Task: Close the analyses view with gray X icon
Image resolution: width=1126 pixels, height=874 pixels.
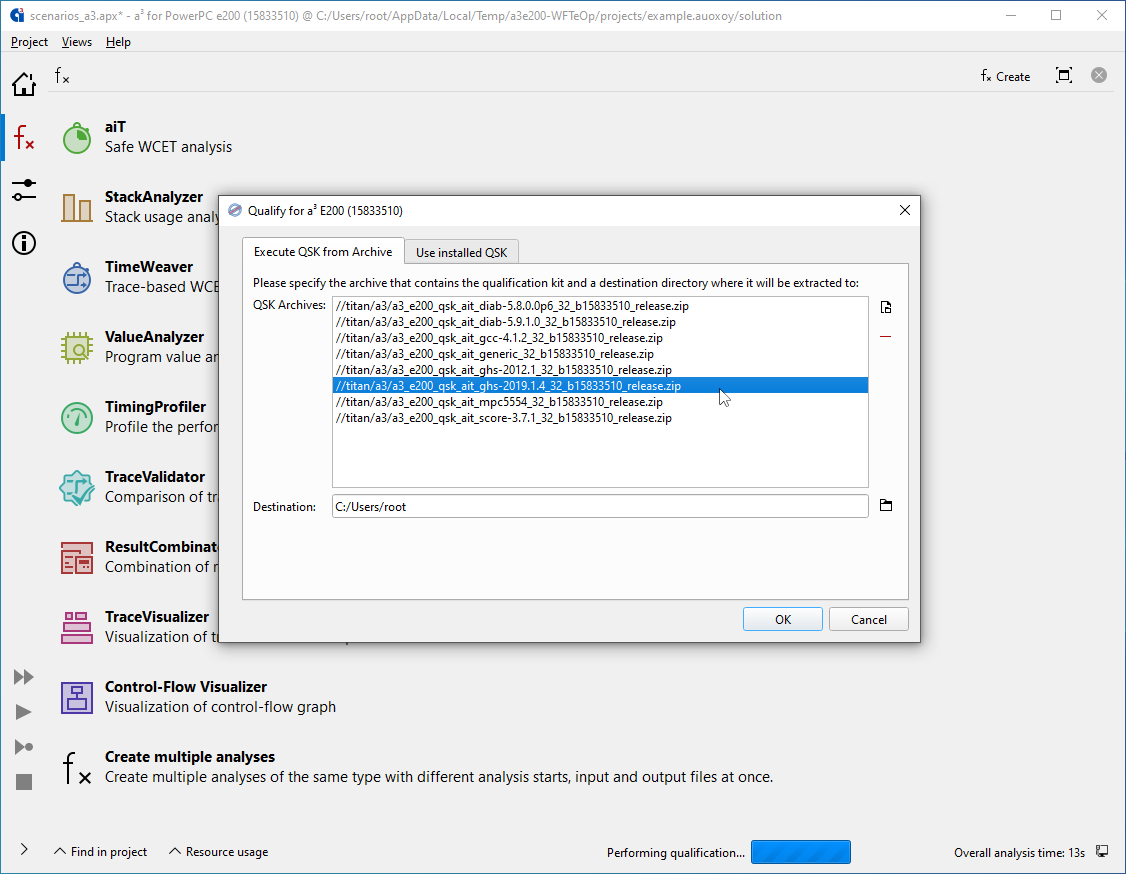Action: (1099, 75)
